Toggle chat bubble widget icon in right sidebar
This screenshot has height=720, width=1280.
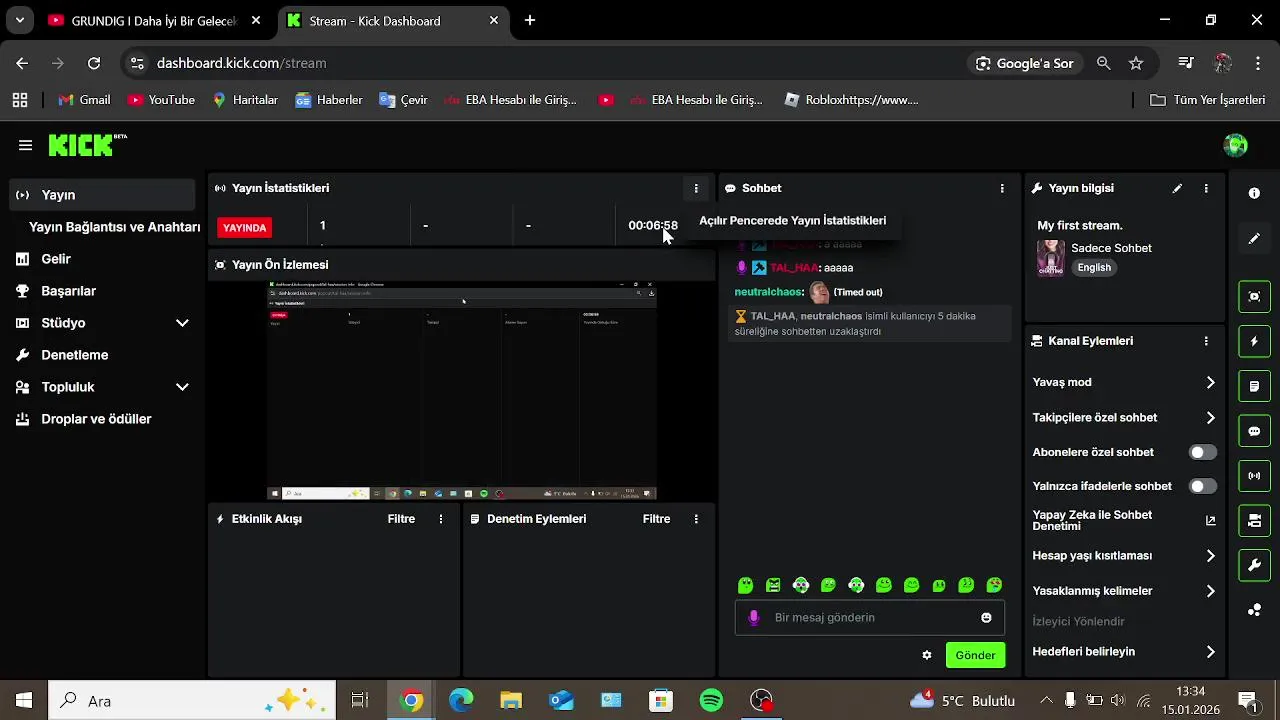[1254, 431]
